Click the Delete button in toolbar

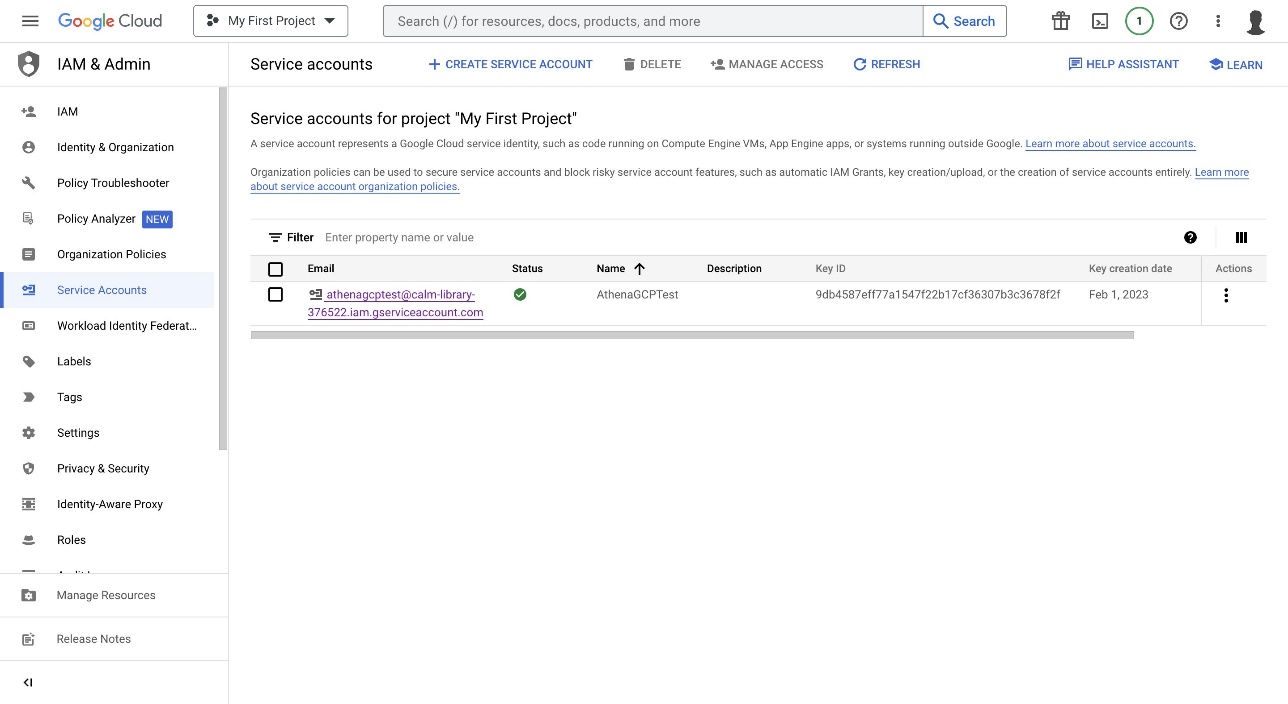pos(651,64)
